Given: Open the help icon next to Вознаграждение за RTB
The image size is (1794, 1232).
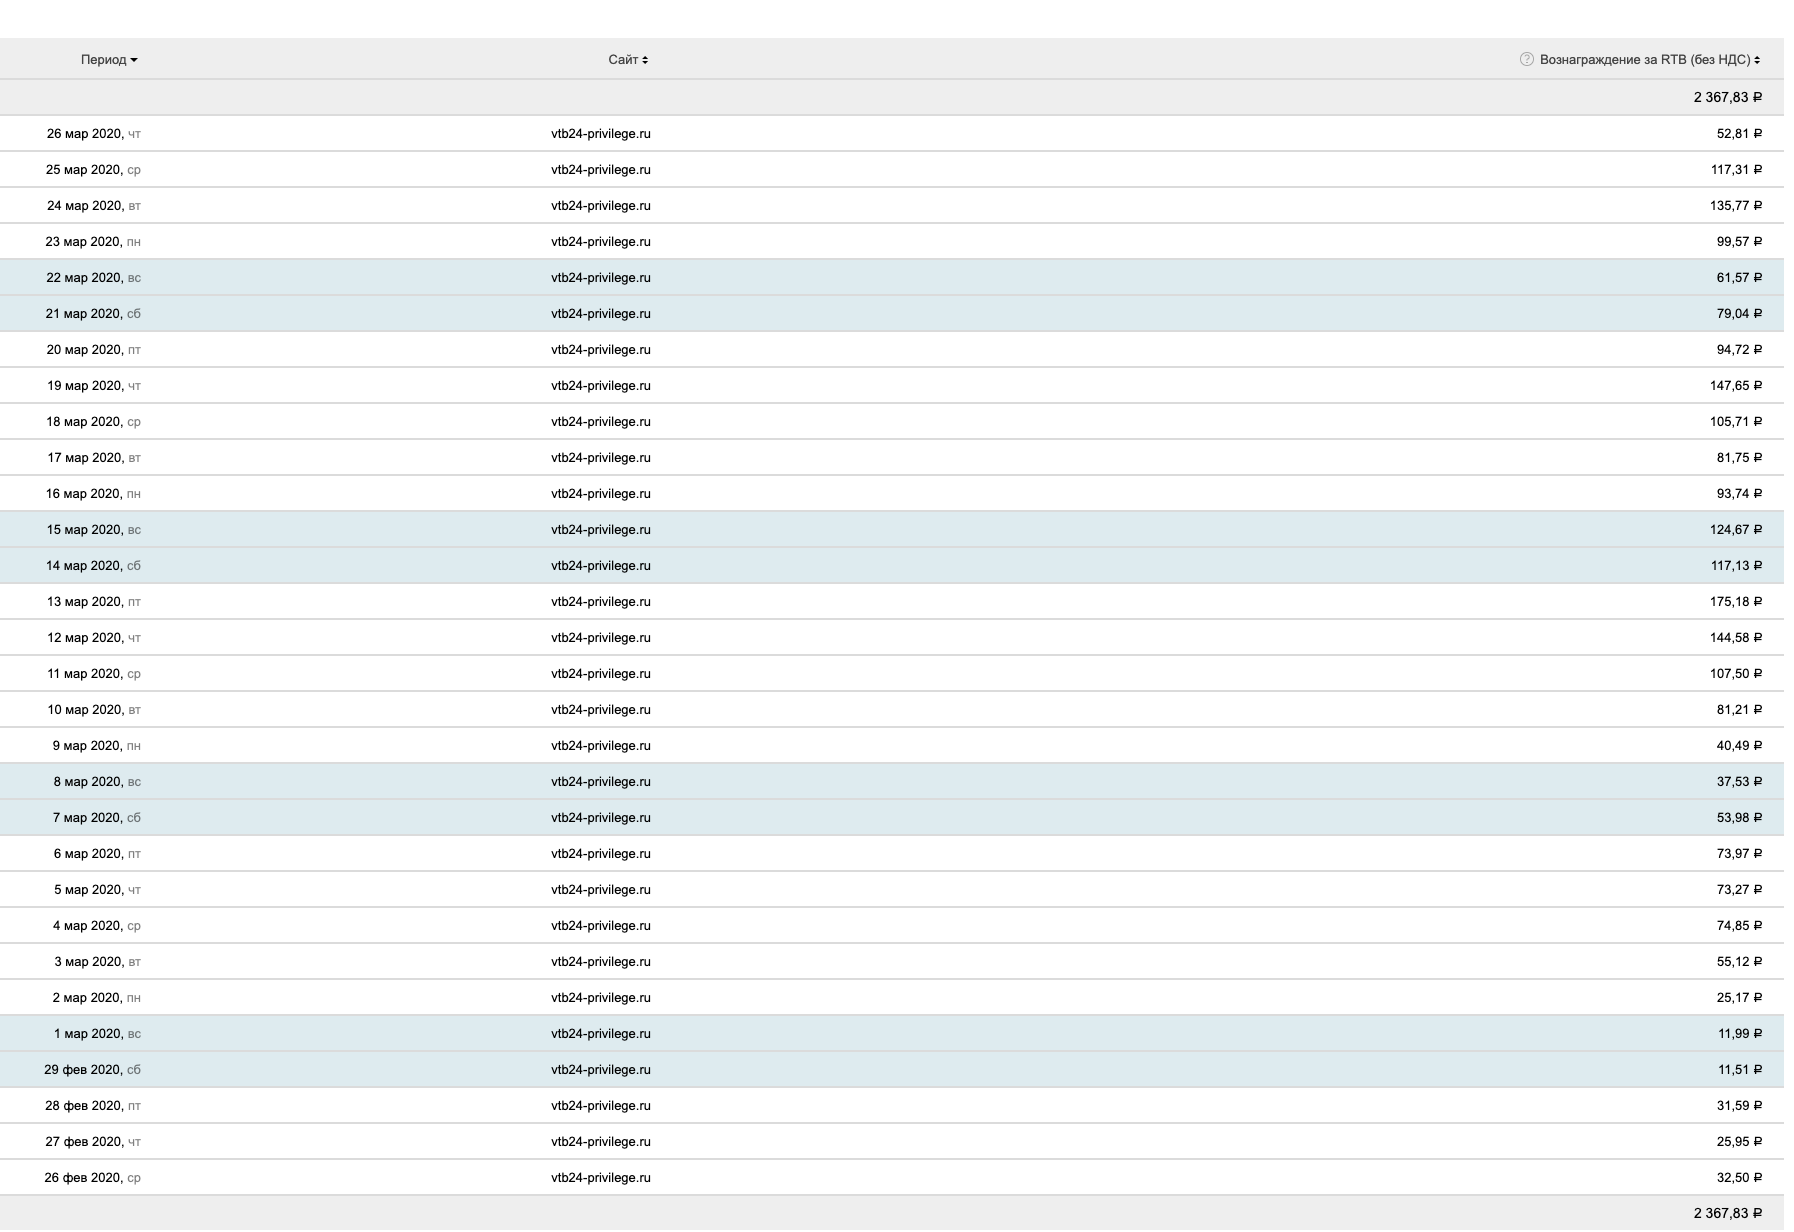Looking at the screenshot, I should pos(1526,60).
